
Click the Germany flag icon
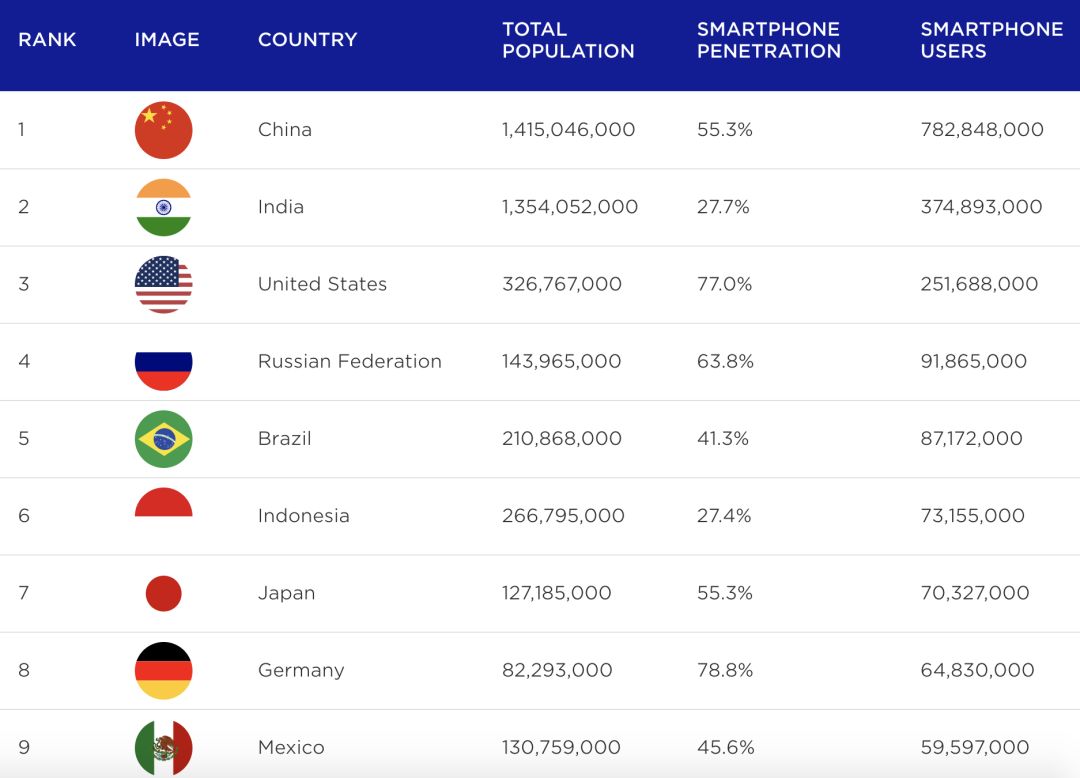(x=163, y=670)
